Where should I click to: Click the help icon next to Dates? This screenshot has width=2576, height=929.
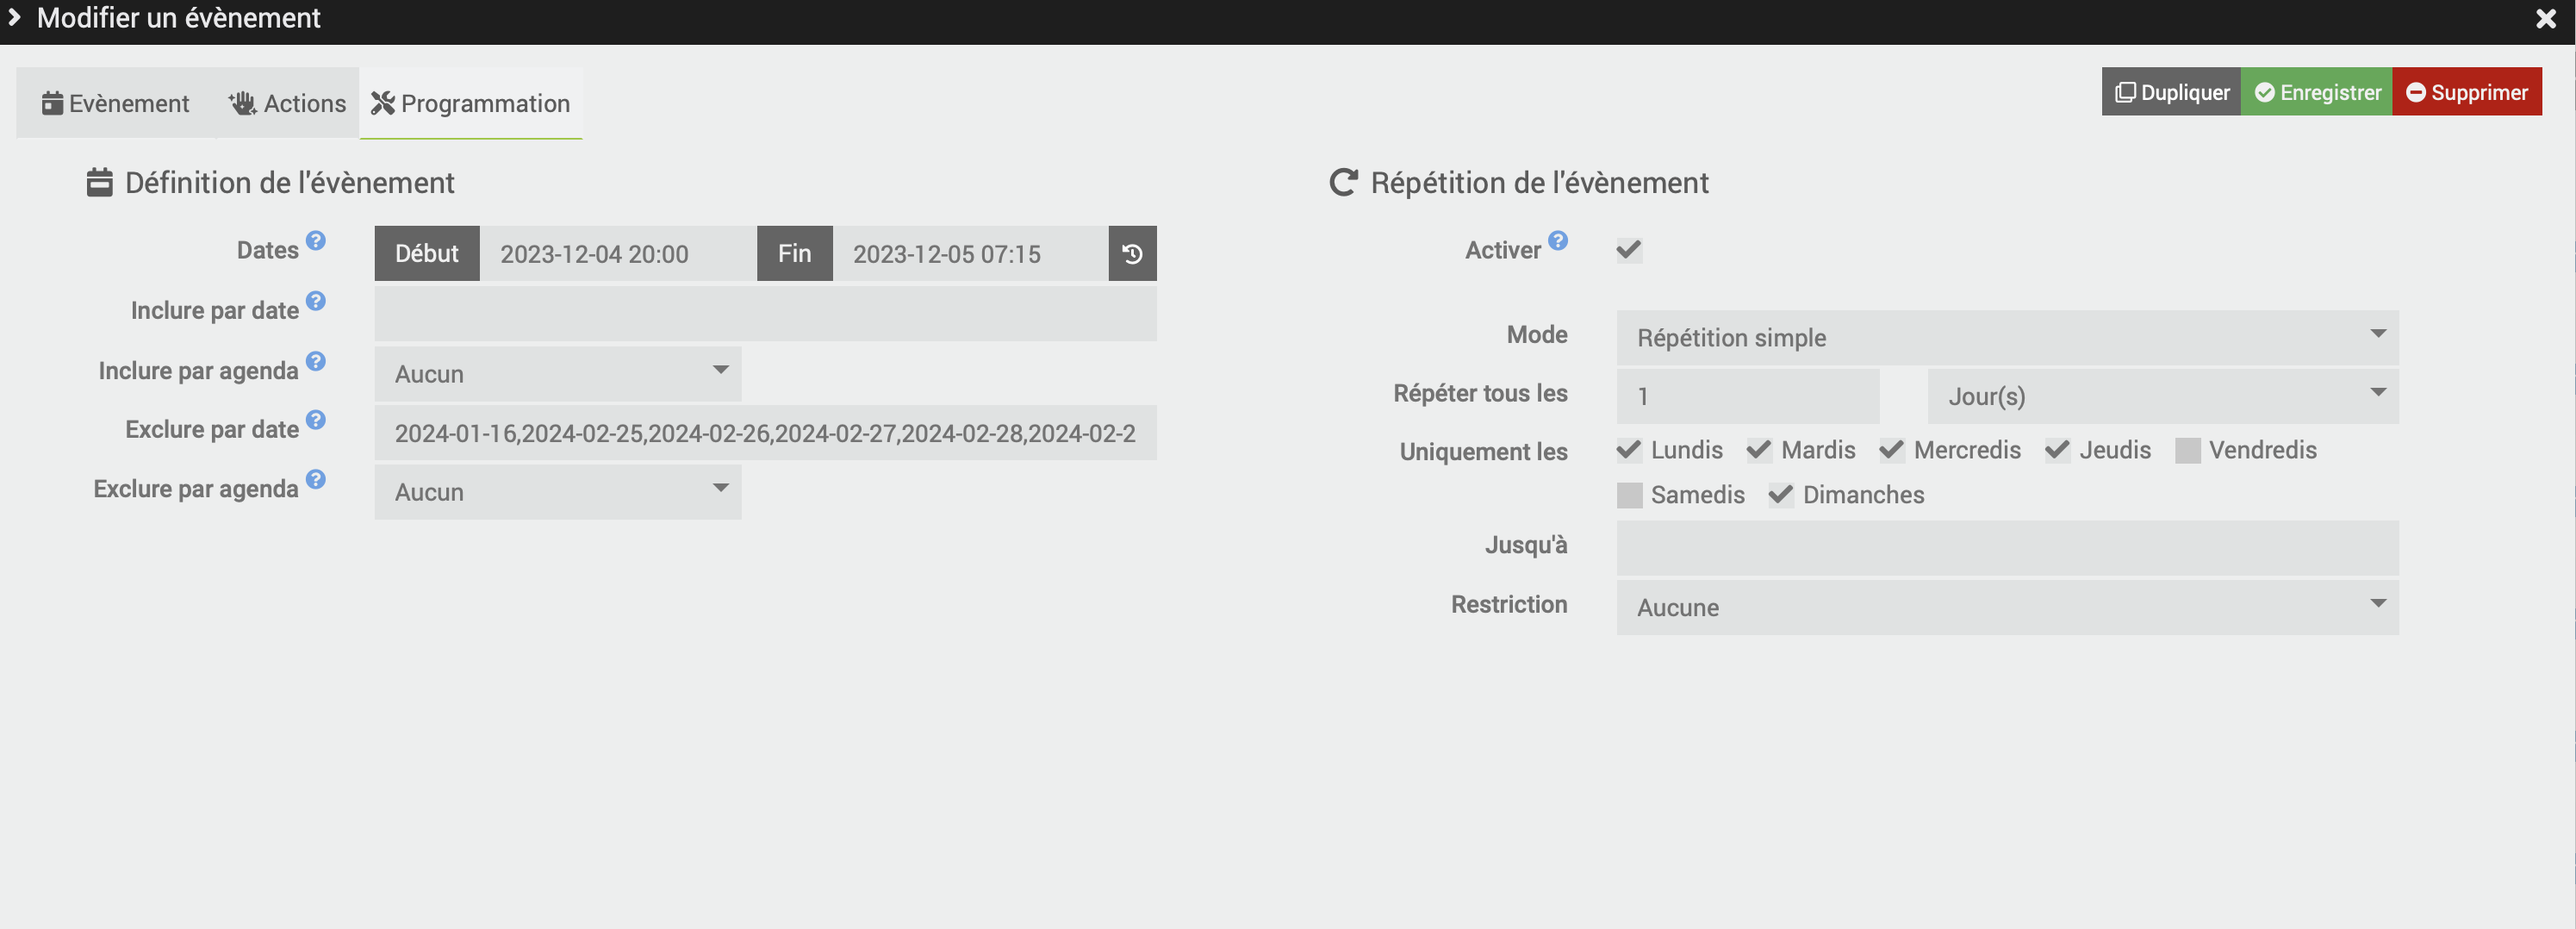tap(316, 241)
